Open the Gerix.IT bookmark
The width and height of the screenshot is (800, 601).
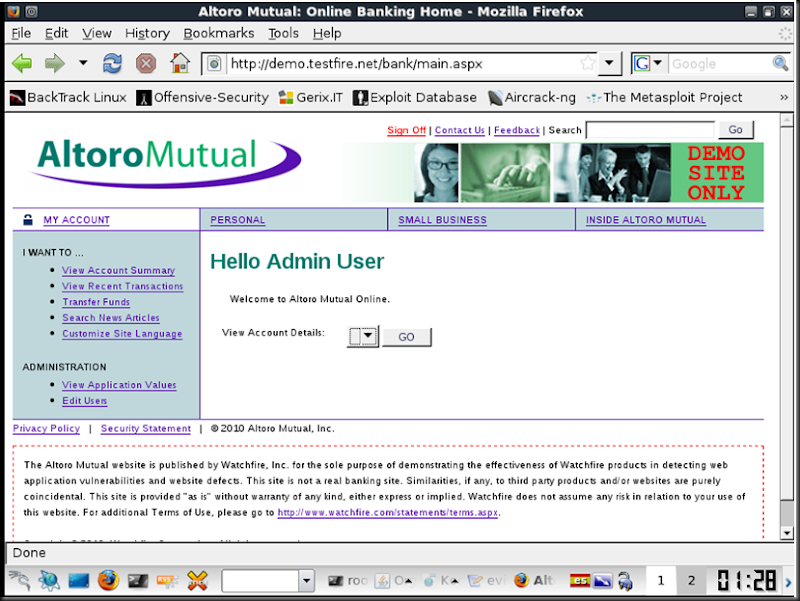(311, 97)
